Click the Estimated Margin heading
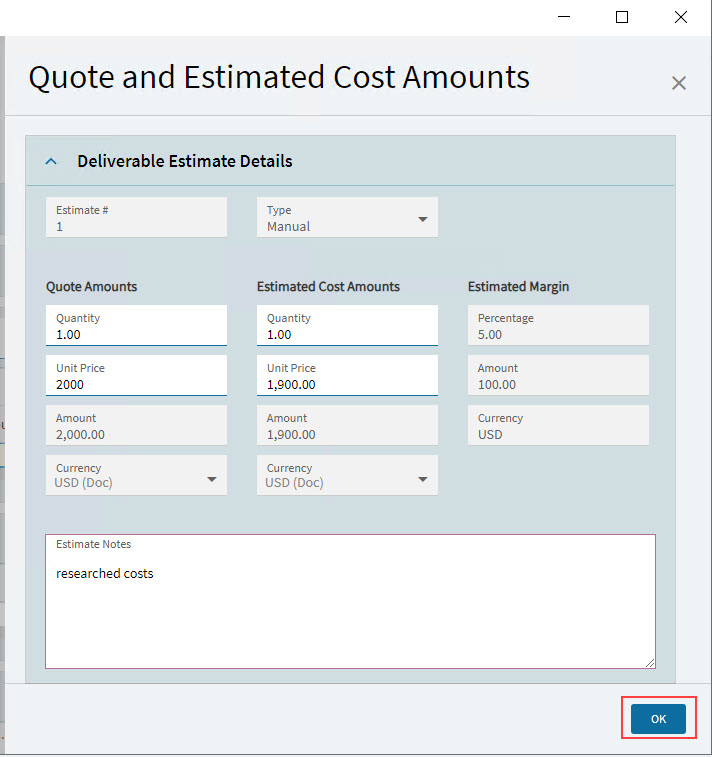This screenshot has width=712, height=757. pos(518,287)
